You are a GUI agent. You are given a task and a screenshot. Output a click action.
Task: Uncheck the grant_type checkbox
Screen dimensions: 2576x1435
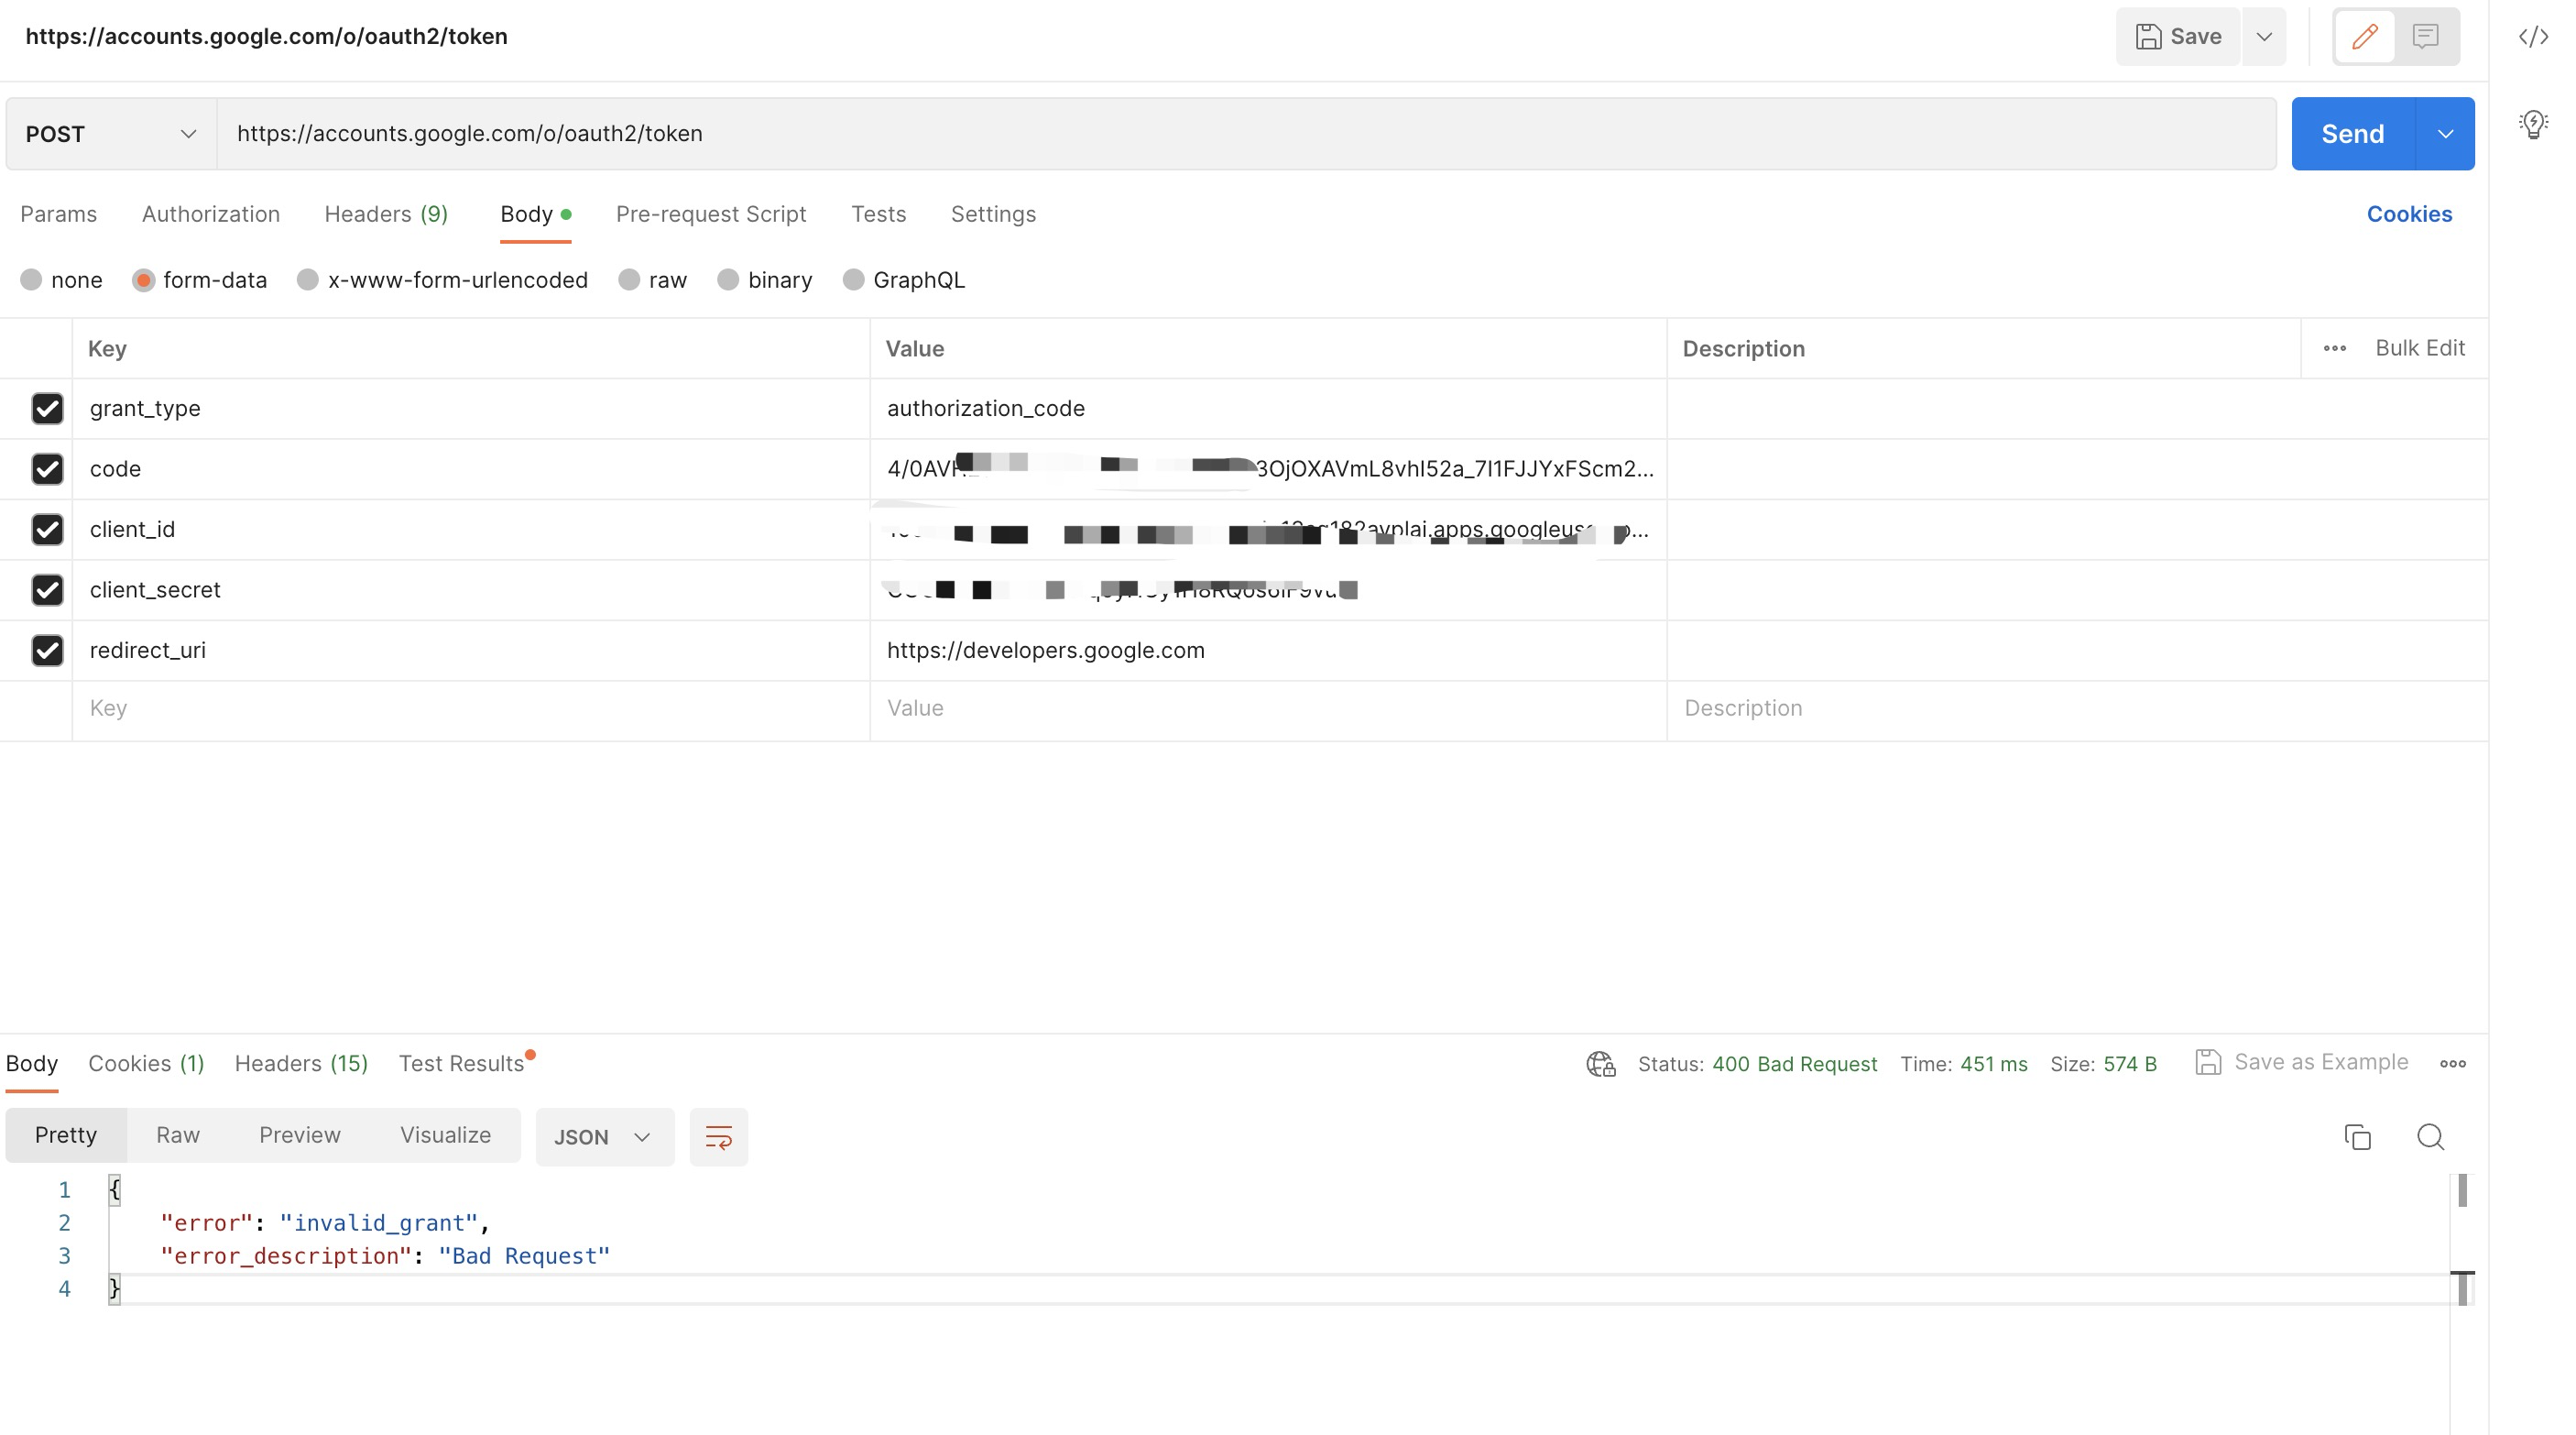click(47, 408)
